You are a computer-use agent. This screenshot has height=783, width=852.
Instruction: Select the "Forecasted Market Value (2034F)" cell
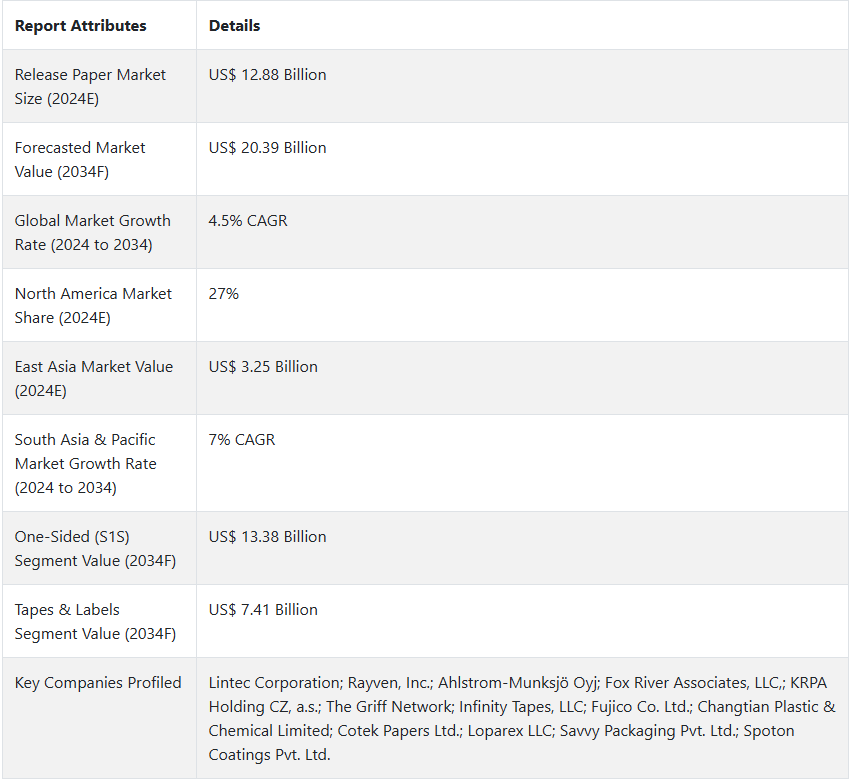pos(80,160)
